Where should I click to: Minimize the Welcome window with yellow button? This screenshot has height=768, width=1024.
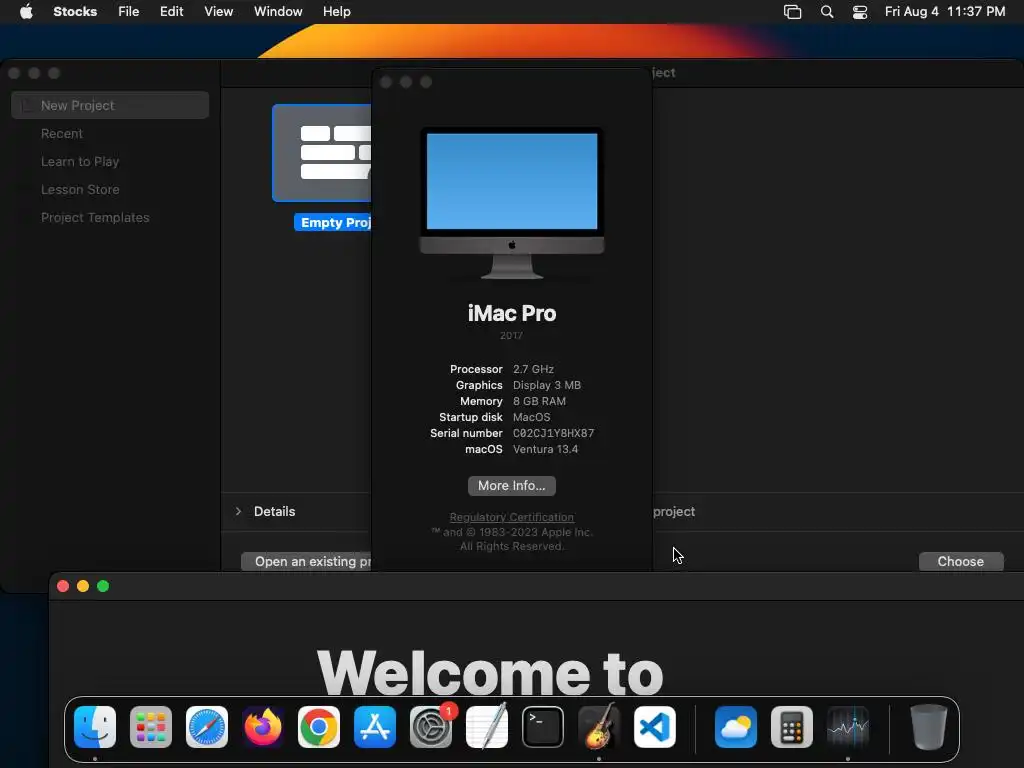click(83, 586)
